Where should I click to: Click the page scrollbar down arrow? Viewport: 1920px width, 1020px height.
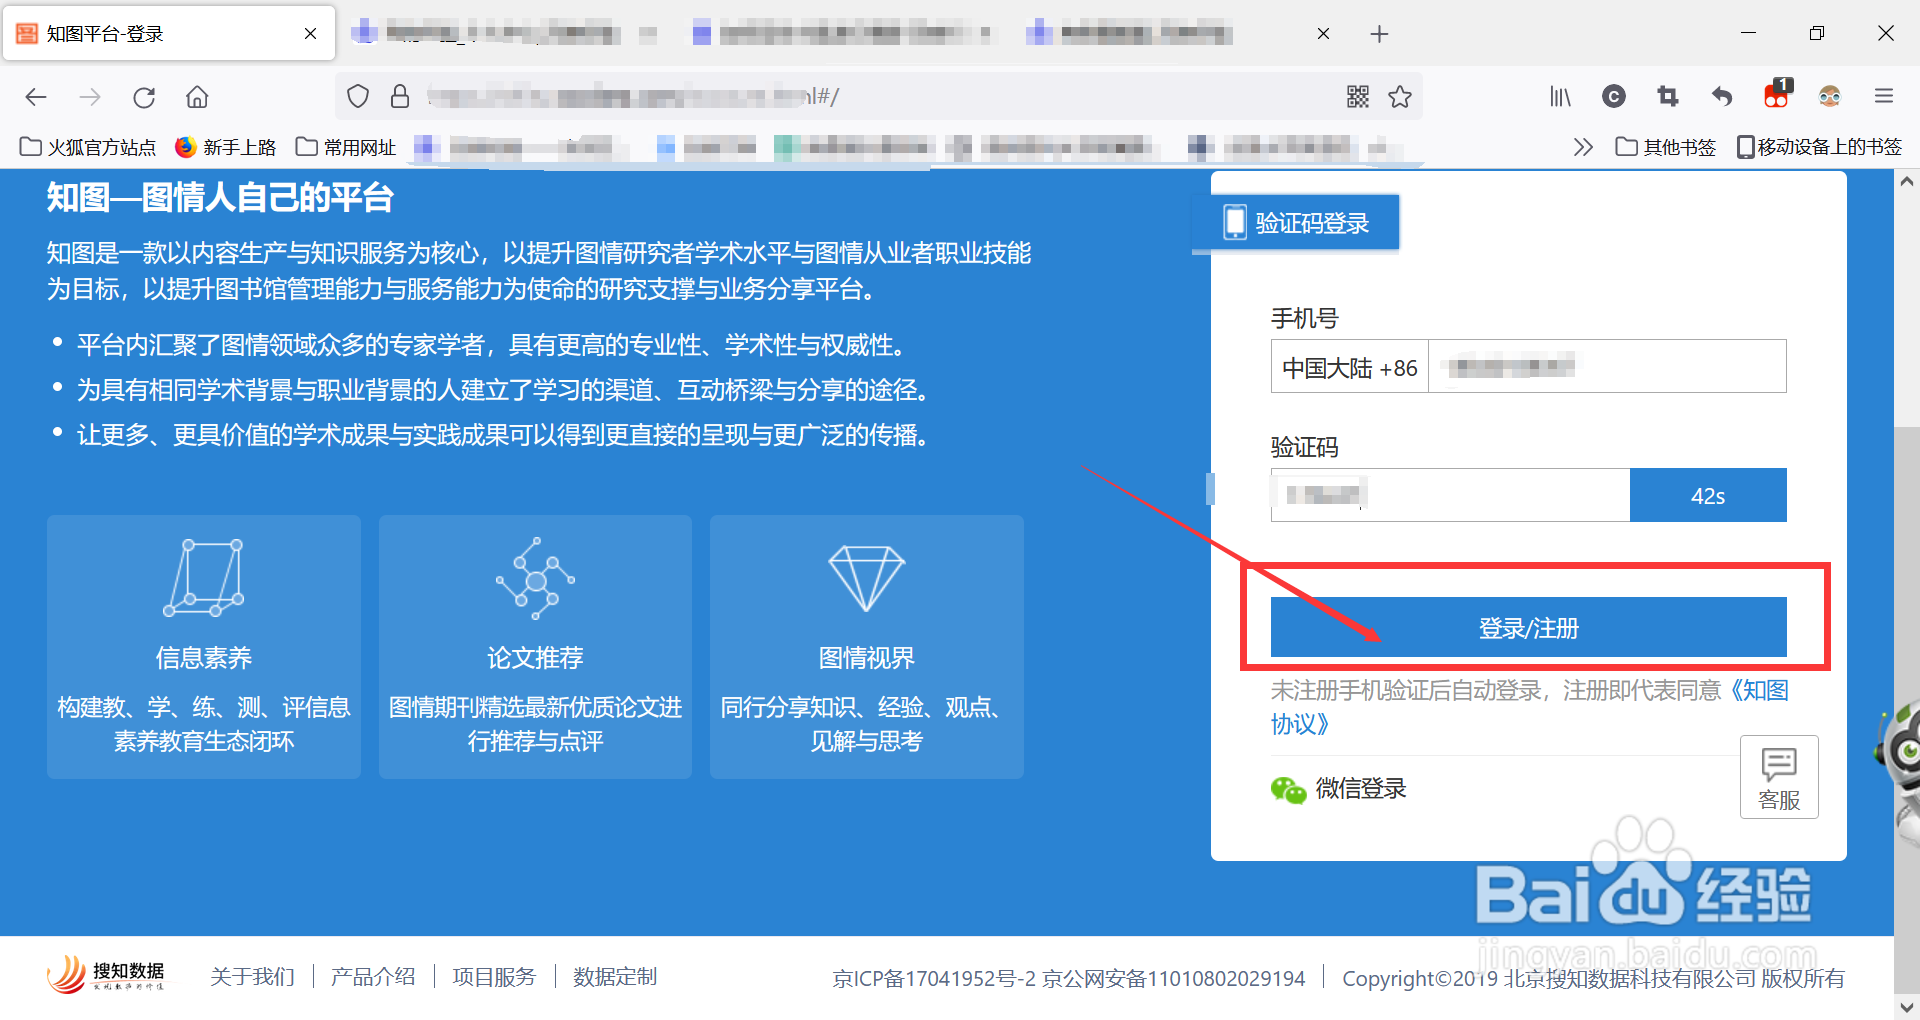[x=1906, y=1007]
